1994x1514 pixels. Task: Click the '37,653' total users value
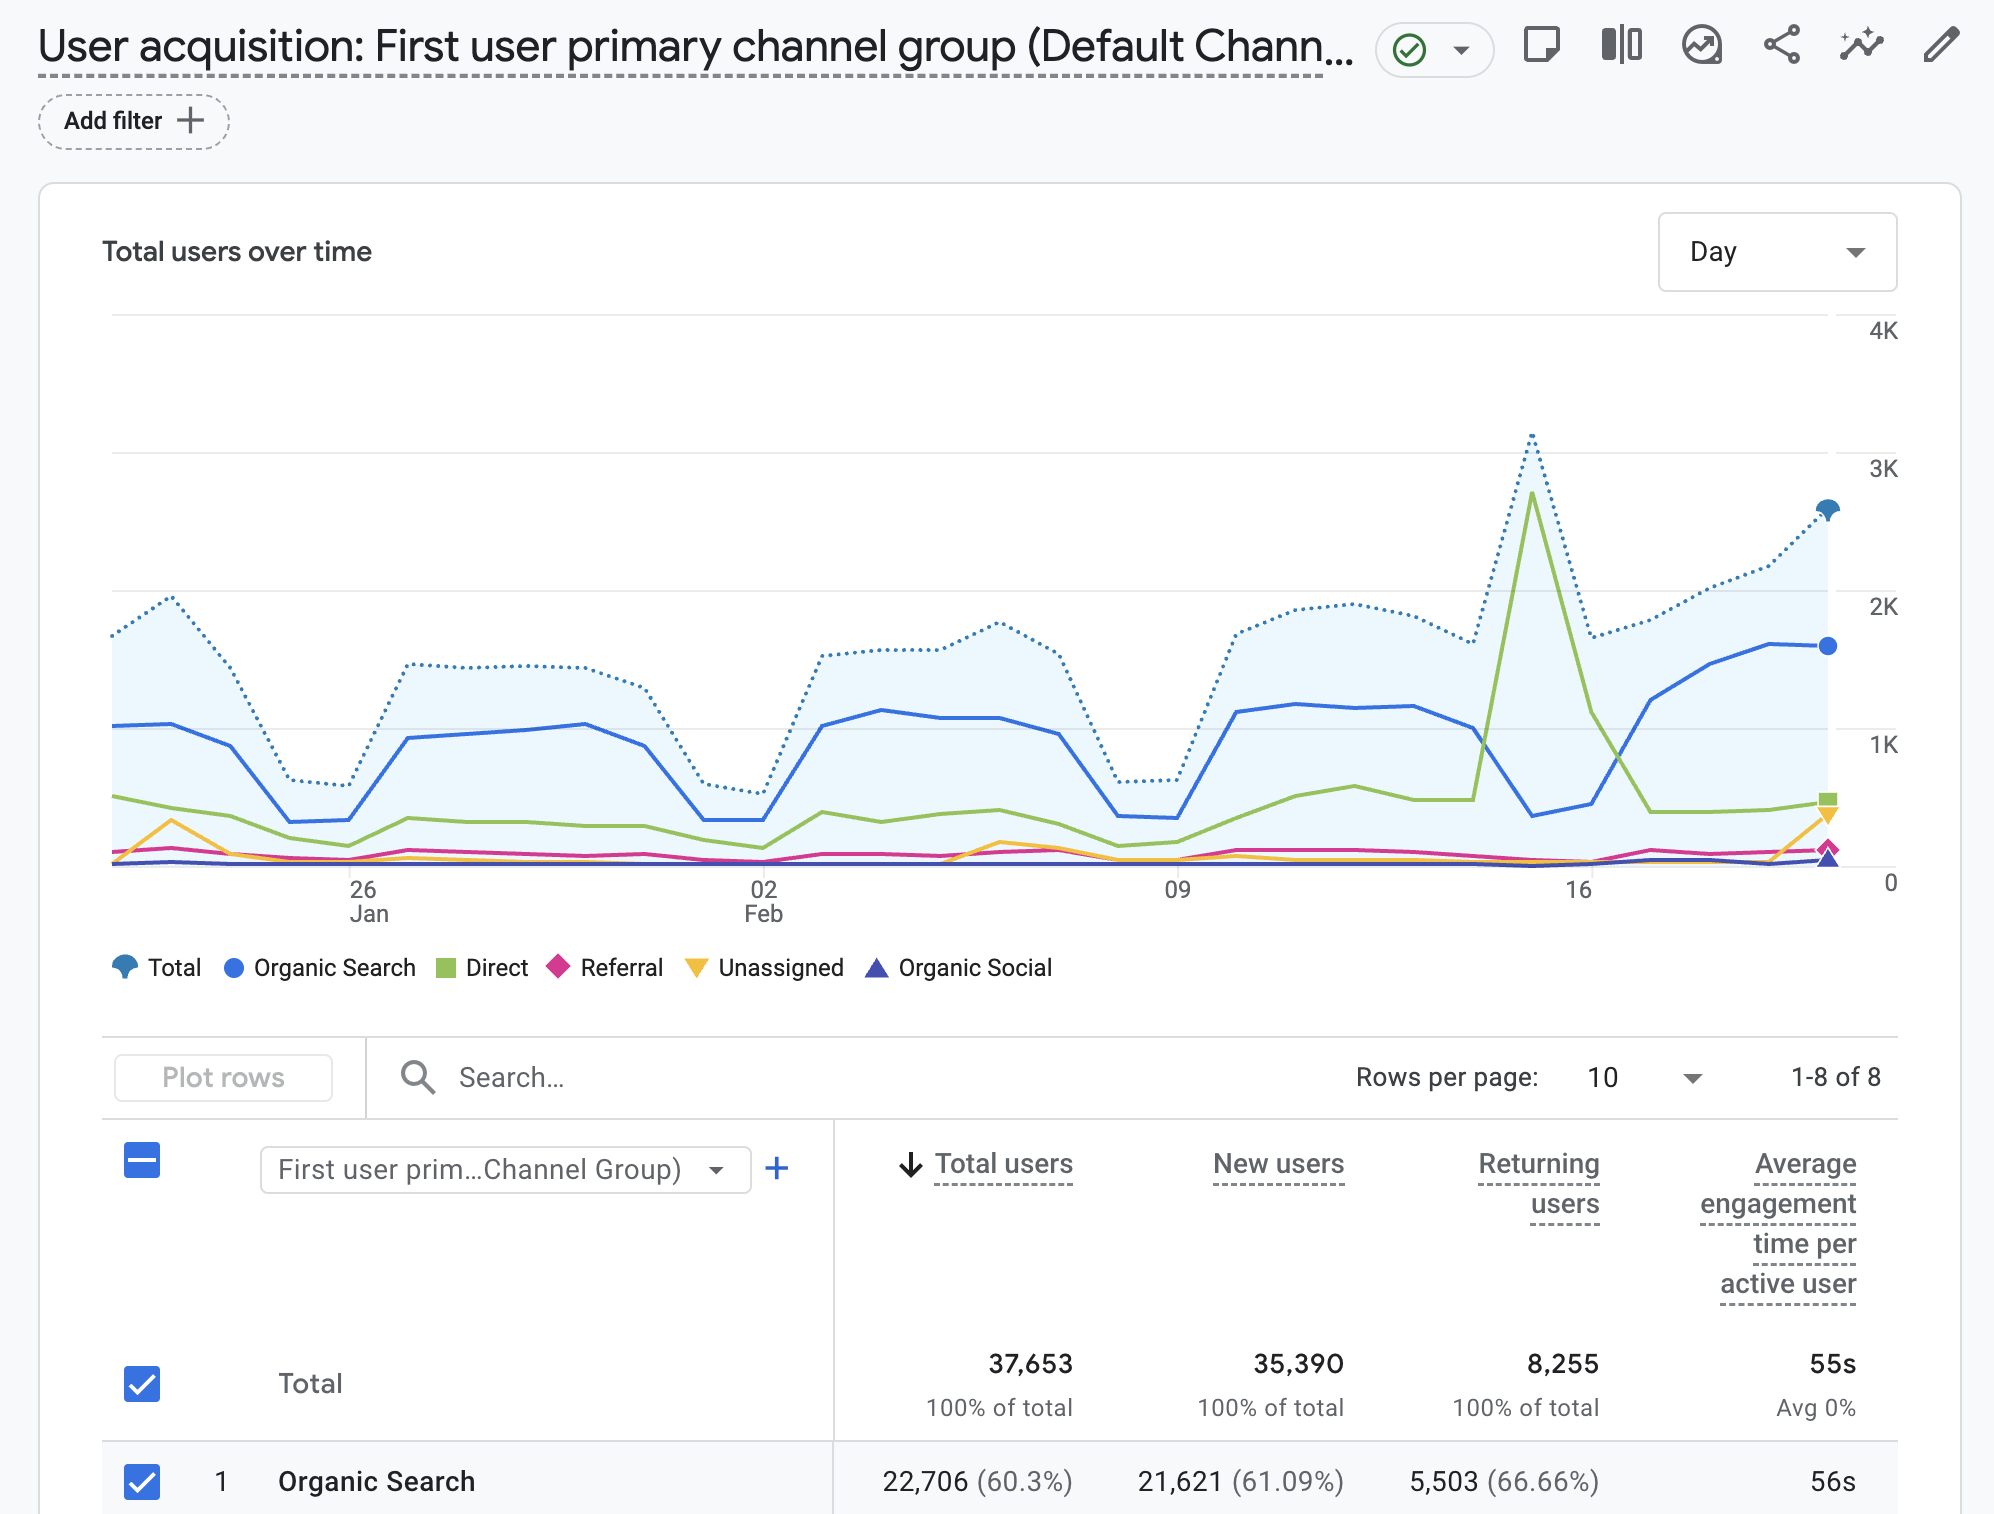(1030, 1364)
